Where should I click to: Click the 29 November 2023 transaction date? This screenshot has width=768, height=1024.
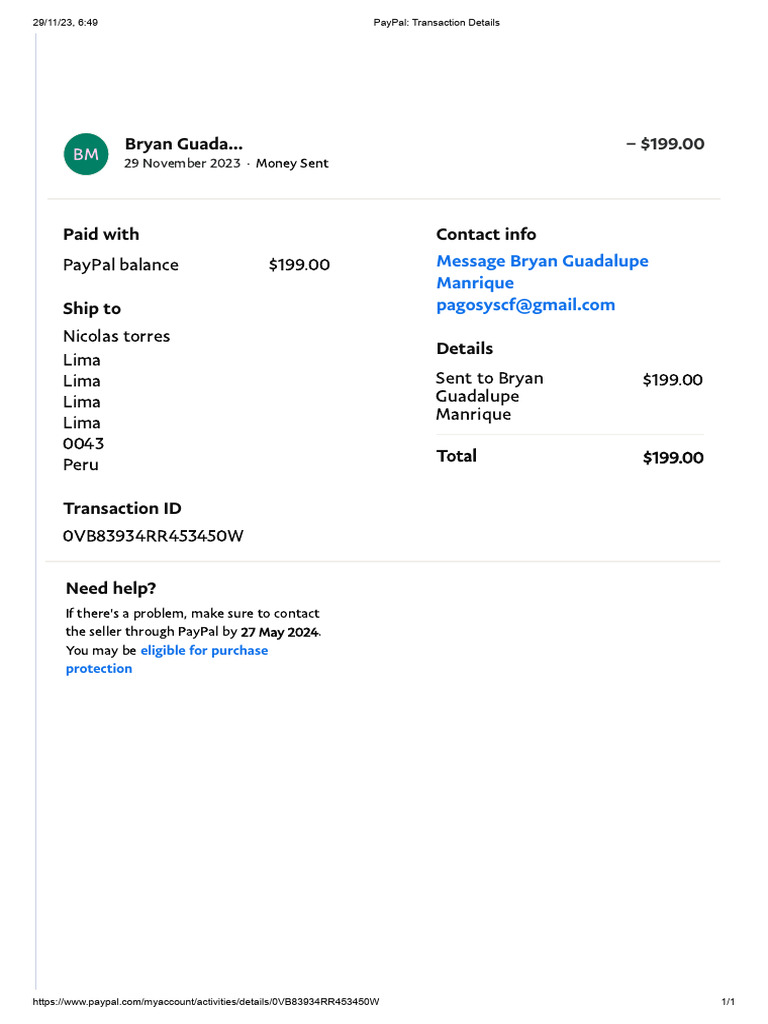182,164
